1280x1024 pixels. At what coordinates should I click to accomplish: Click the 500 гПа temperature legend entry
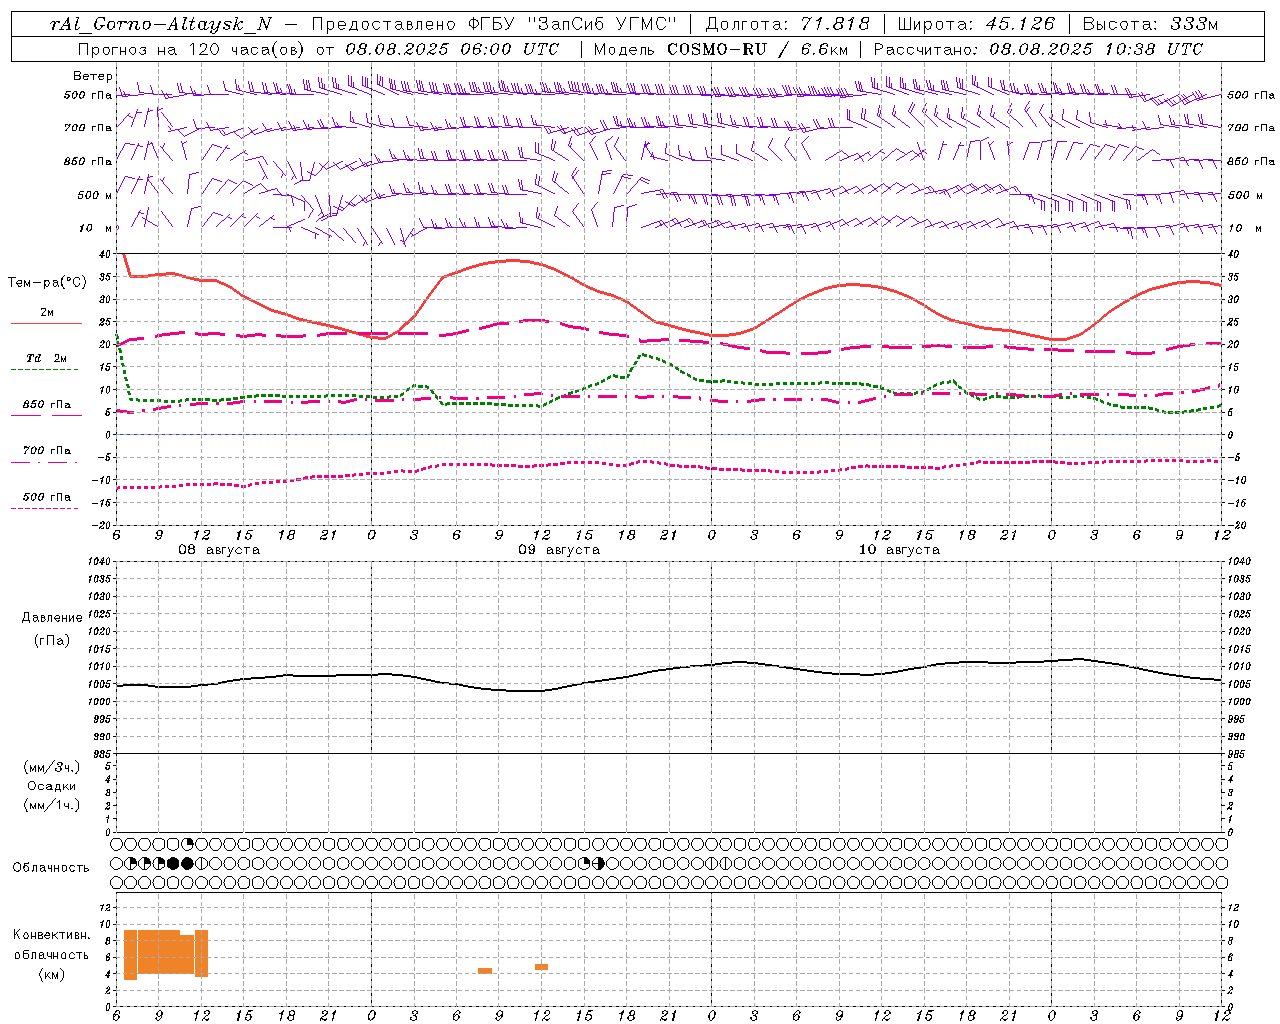point(47,497)
